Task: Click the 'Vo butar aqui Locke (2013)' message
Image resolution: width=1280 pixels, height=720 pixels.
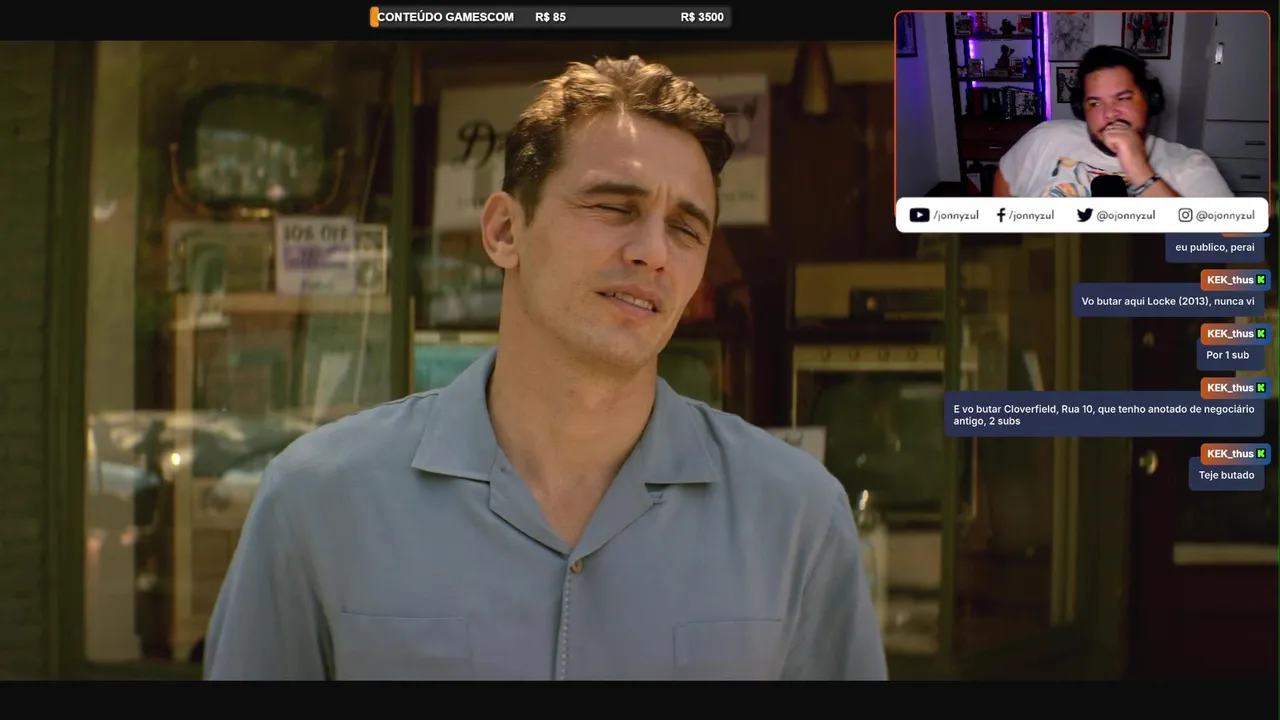Action: coord(1168,301)
